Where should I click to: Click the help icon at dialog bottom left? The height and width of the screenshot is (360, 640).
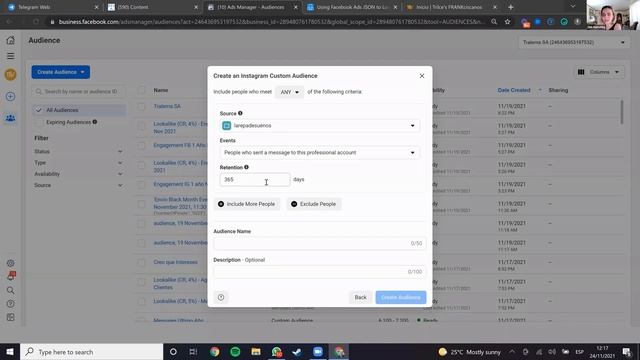[x=221, y=297]
